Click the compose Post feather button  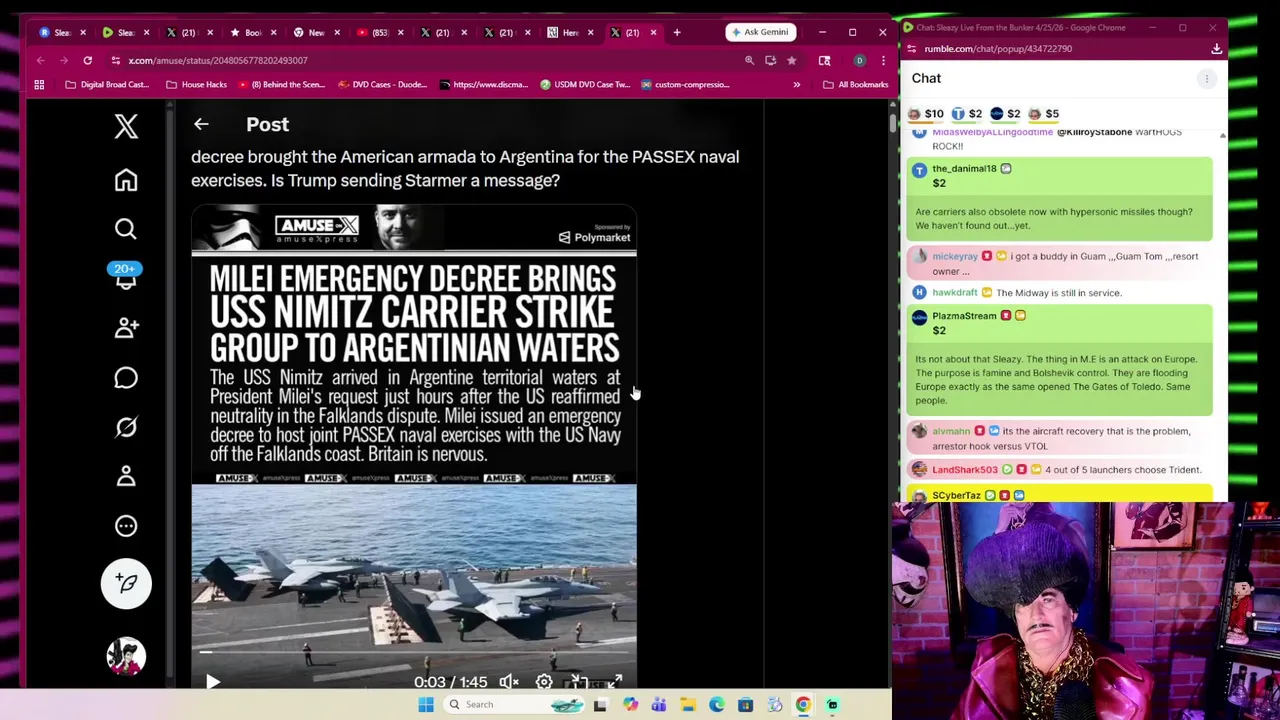coord(126,584)
